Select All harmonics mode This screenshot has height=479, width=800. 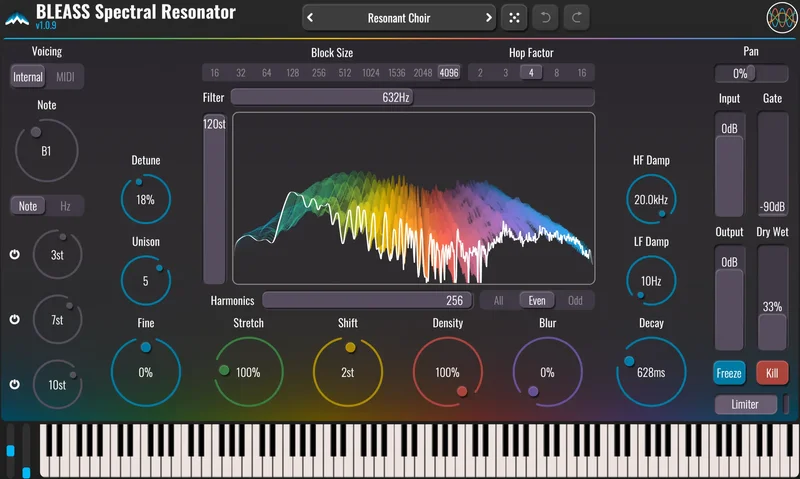click(x=498, y=300)
